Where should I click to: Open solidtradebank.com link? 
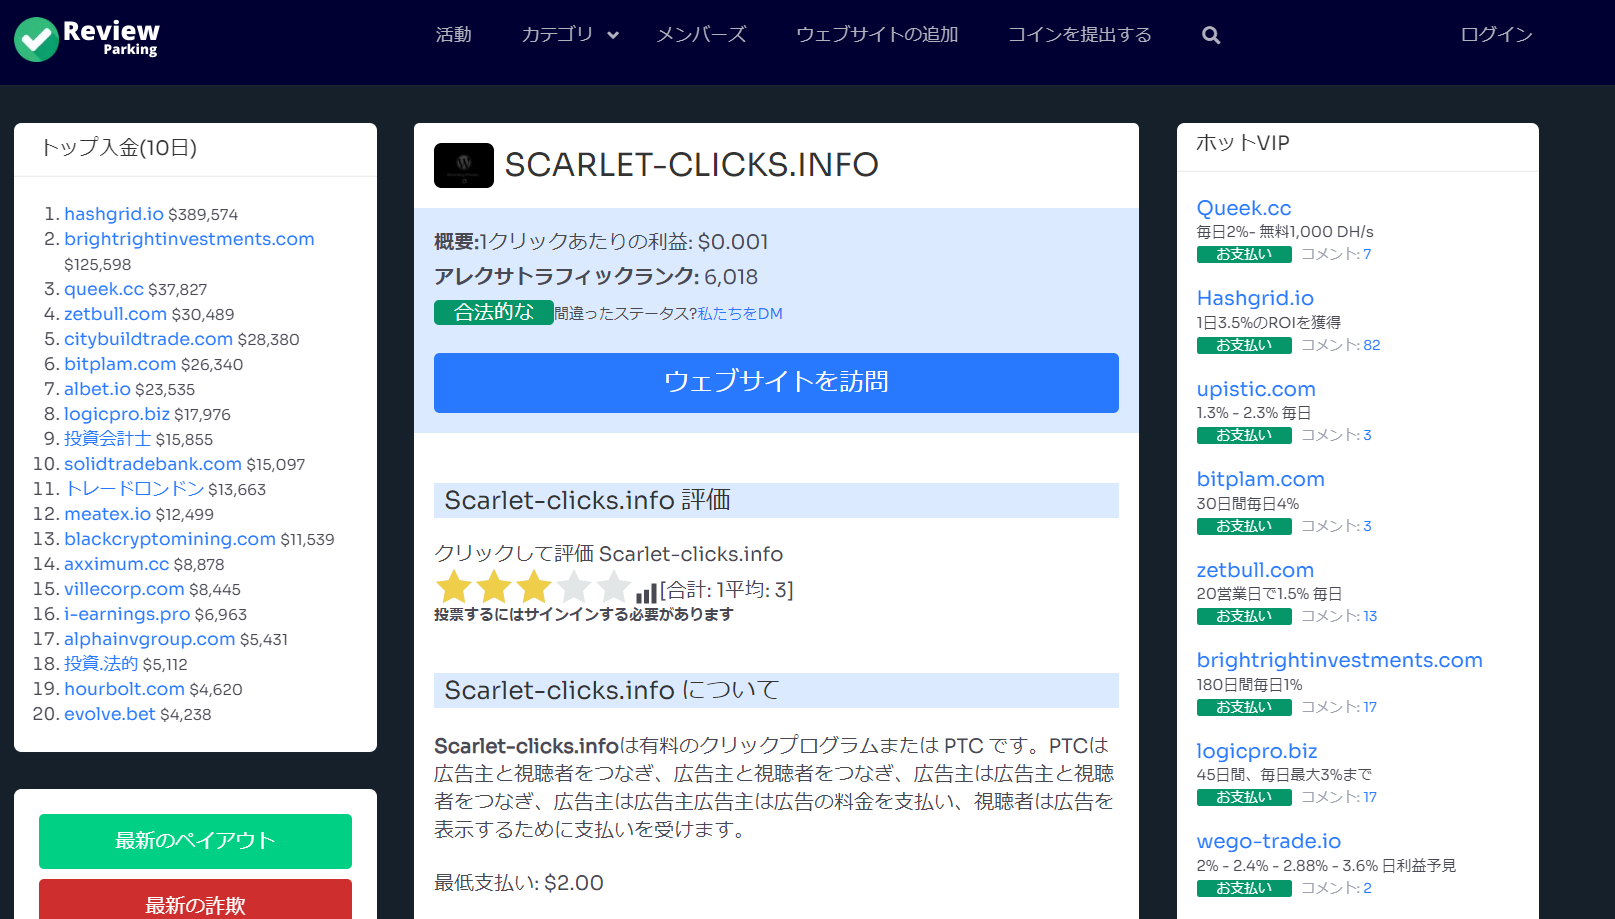coord(153,464)
